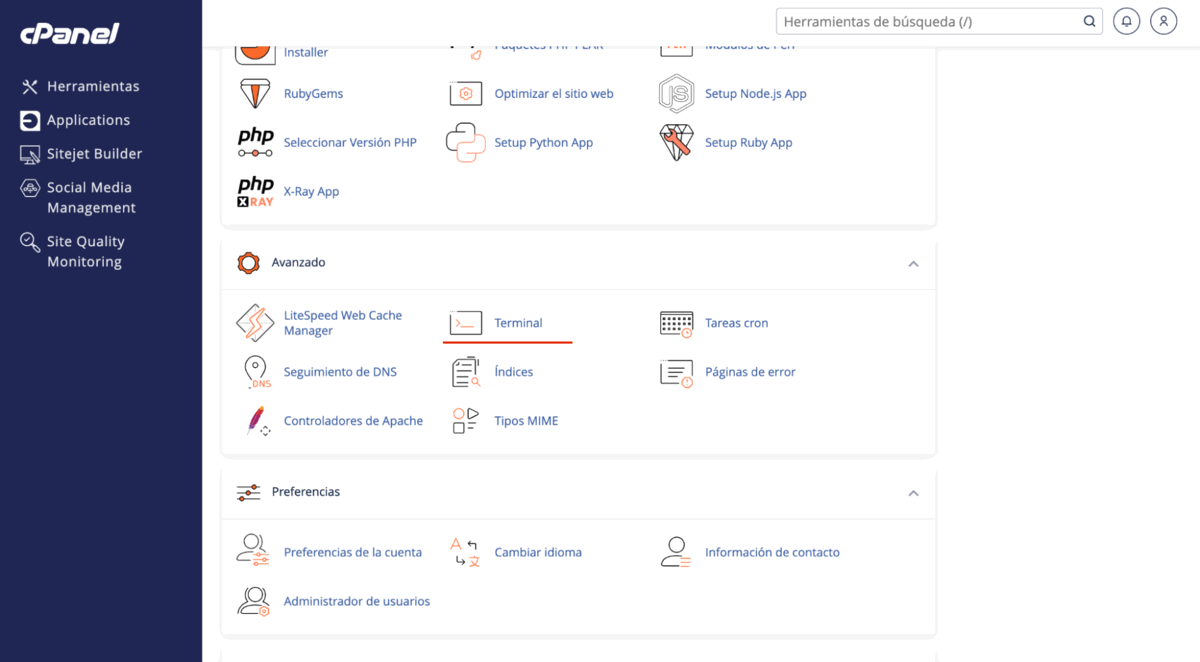This screenshot has width=1200, height=662.
Task: Open Seguimiento de DNS link
Action: pos(340,372)
